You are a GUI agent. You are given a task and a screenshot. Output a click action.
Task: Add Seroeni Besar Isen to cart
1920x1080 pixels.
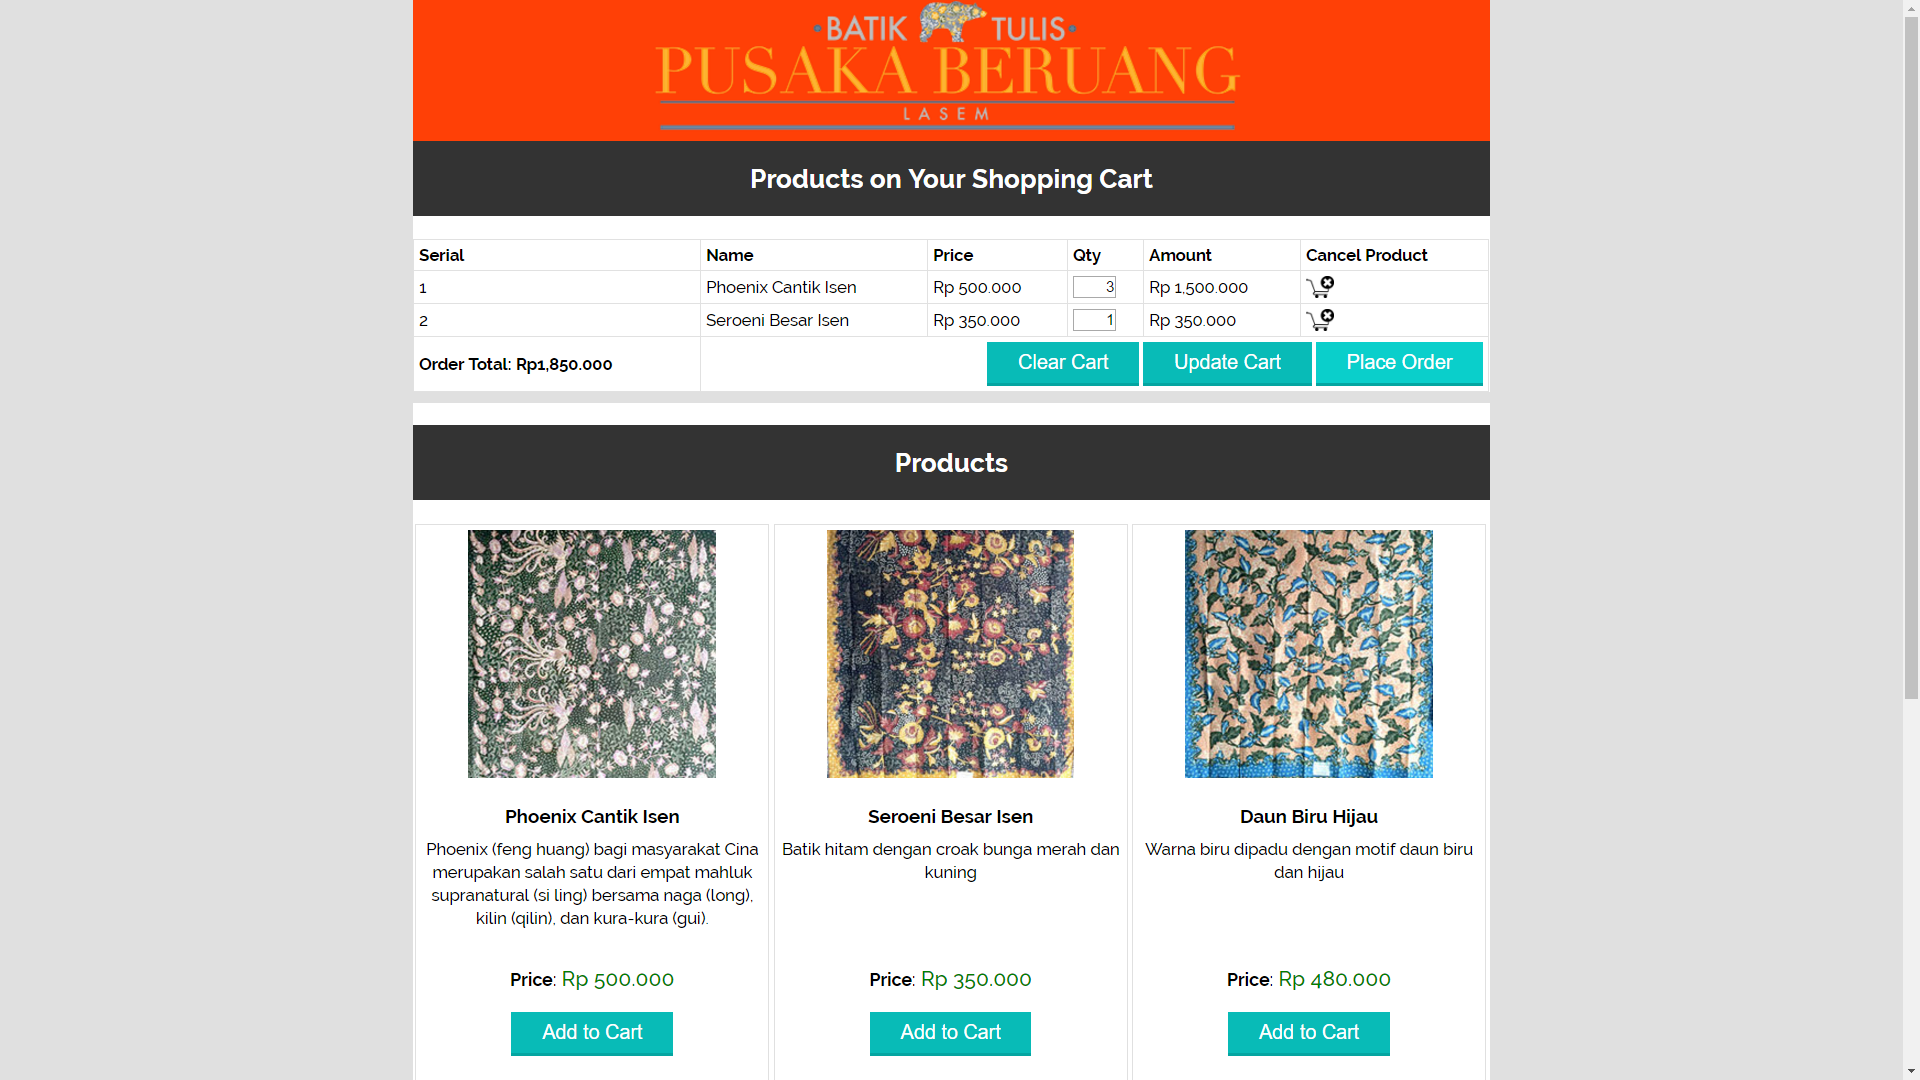click(x=950, y=1033)
